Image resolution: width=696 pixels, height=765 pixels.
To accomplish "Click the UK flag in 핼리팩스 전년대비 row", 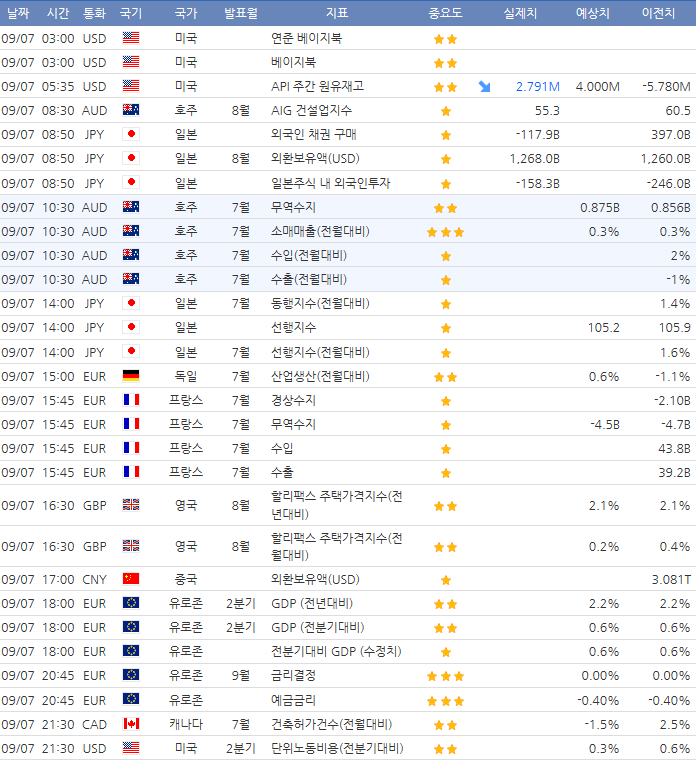I will tap(131, 505).
